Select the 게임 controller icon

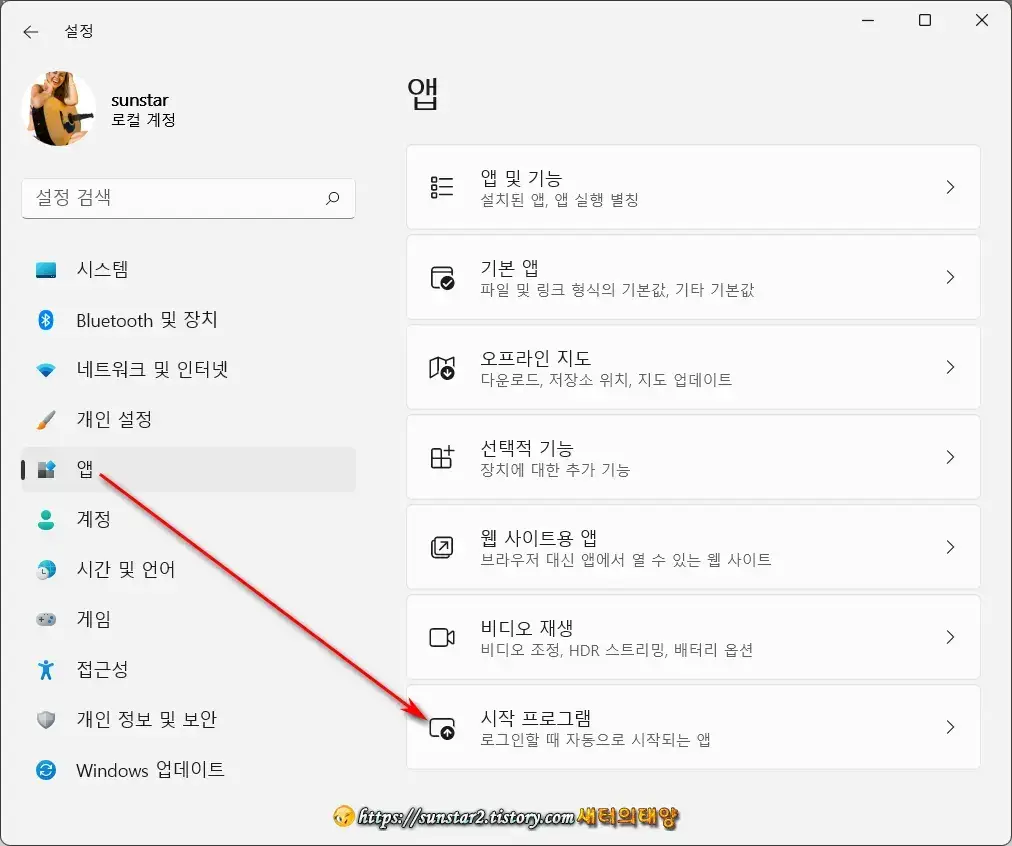click(47, 620)
